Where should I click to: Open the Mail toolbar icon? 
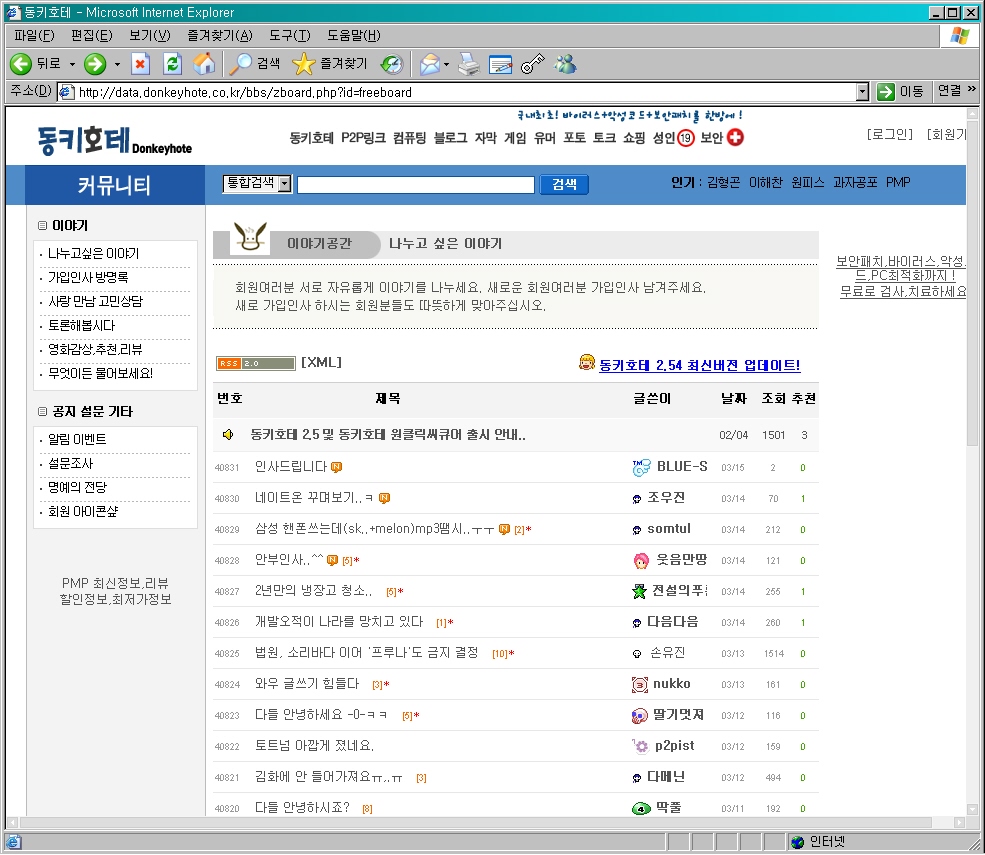click(430, 64)
